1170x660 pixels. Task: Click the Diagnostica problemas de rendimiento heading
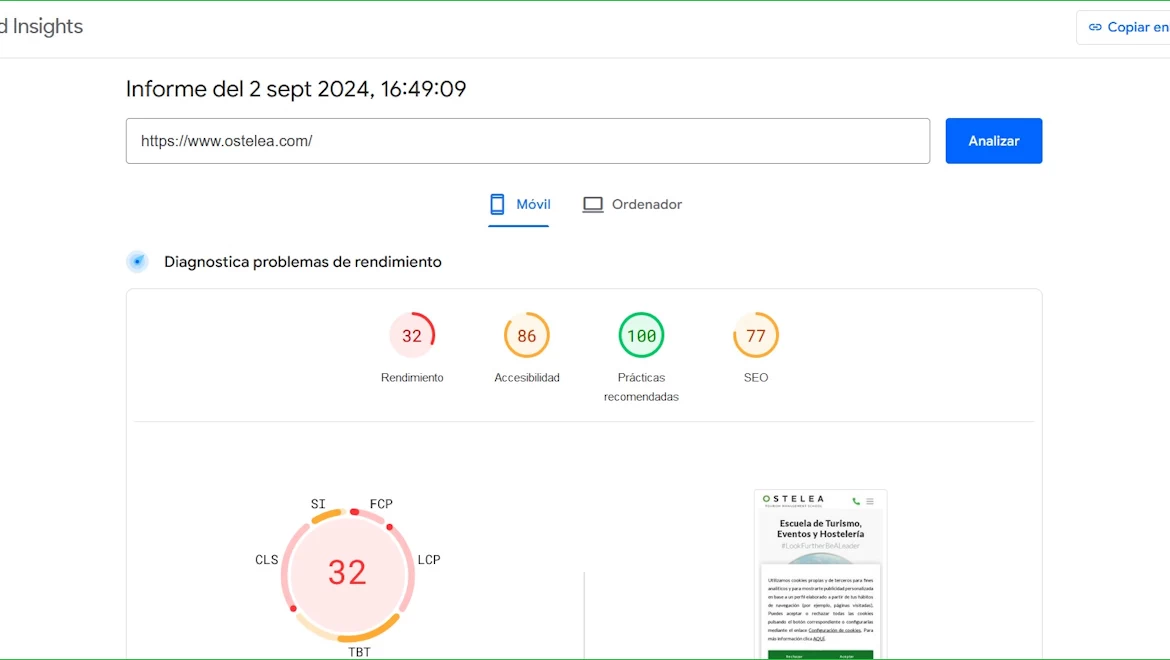303,262
